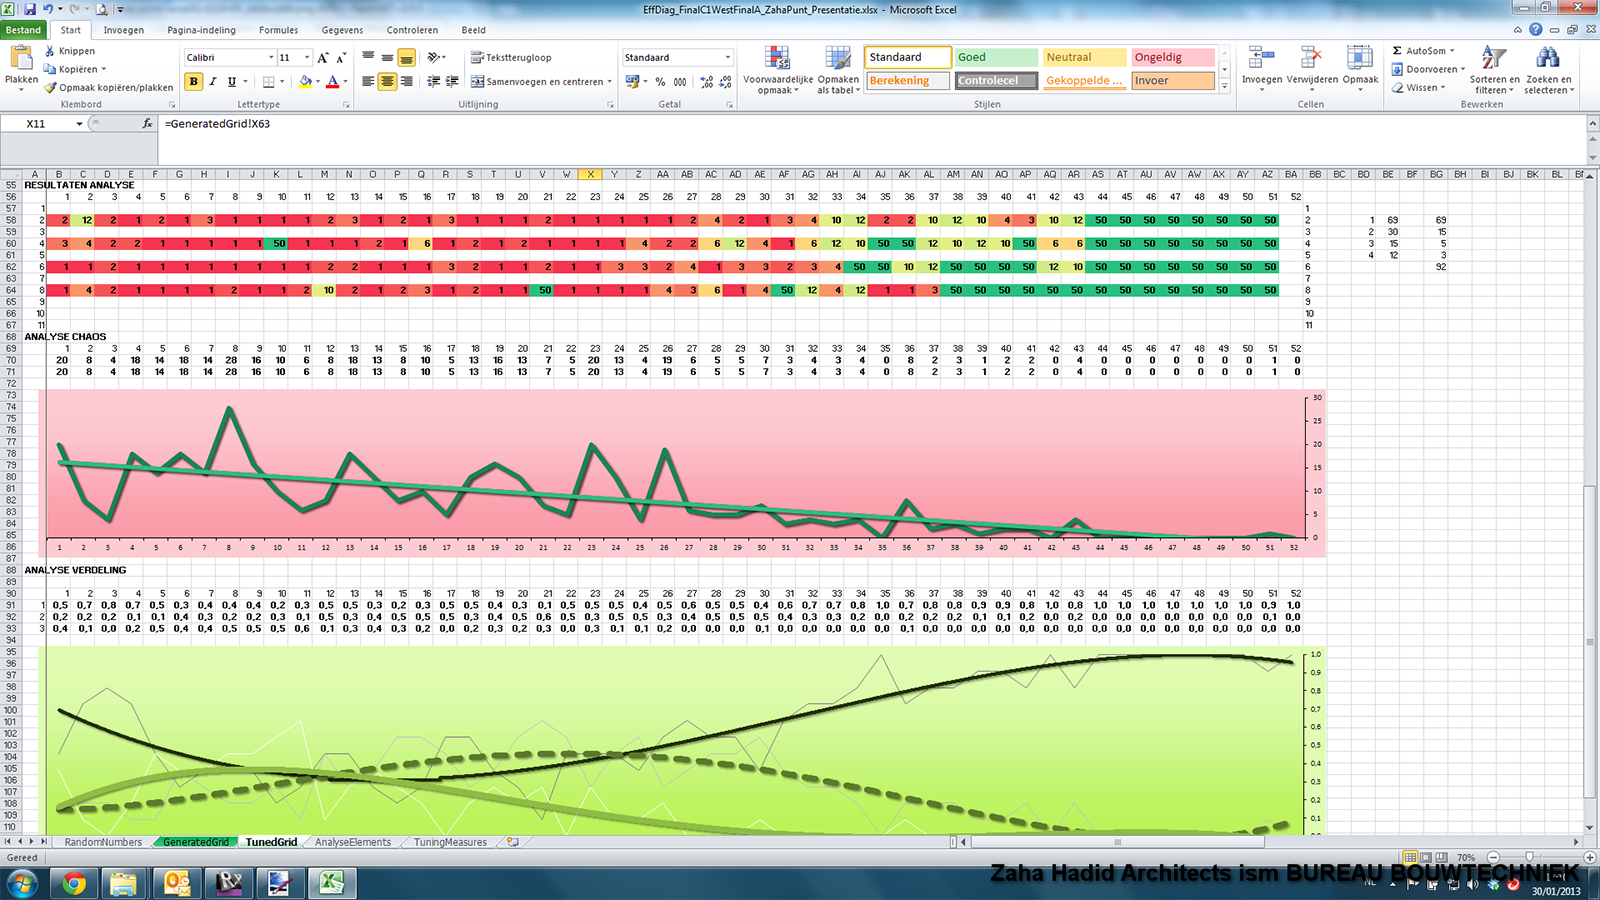Viewport: 1600px width, 900px height.
Task: Decrease font size with the small A icon
Action: point(341,58)
